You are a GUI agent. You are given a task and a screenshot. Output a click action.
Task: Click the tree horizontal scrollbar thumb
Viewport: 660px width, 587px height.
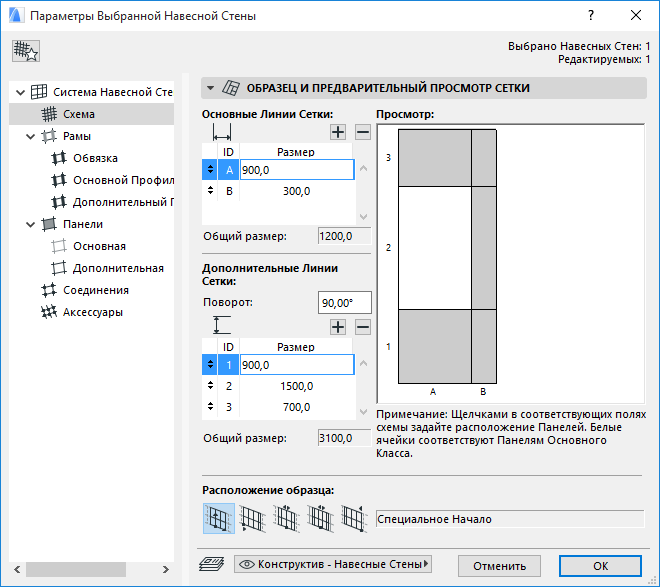click(76, 569)
